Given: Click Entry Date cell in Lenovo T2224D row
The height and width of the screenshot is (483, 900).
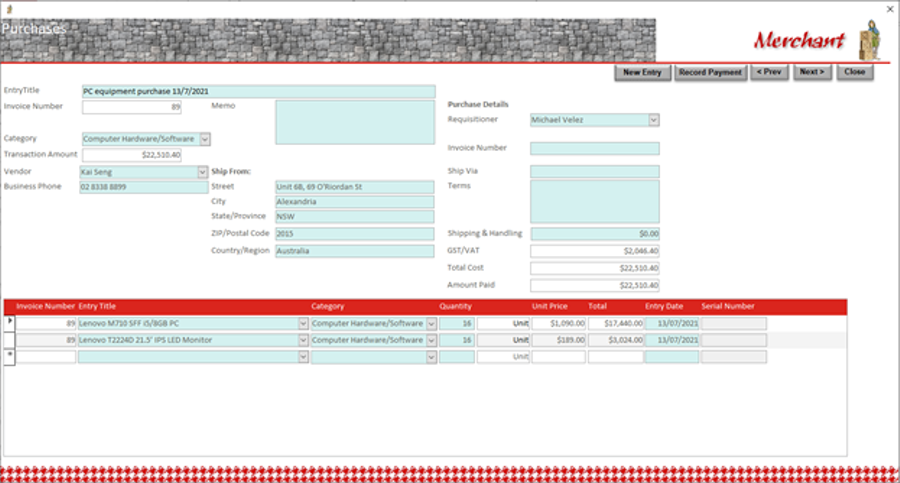Looking at the screenshot, I should coord(672,341).
